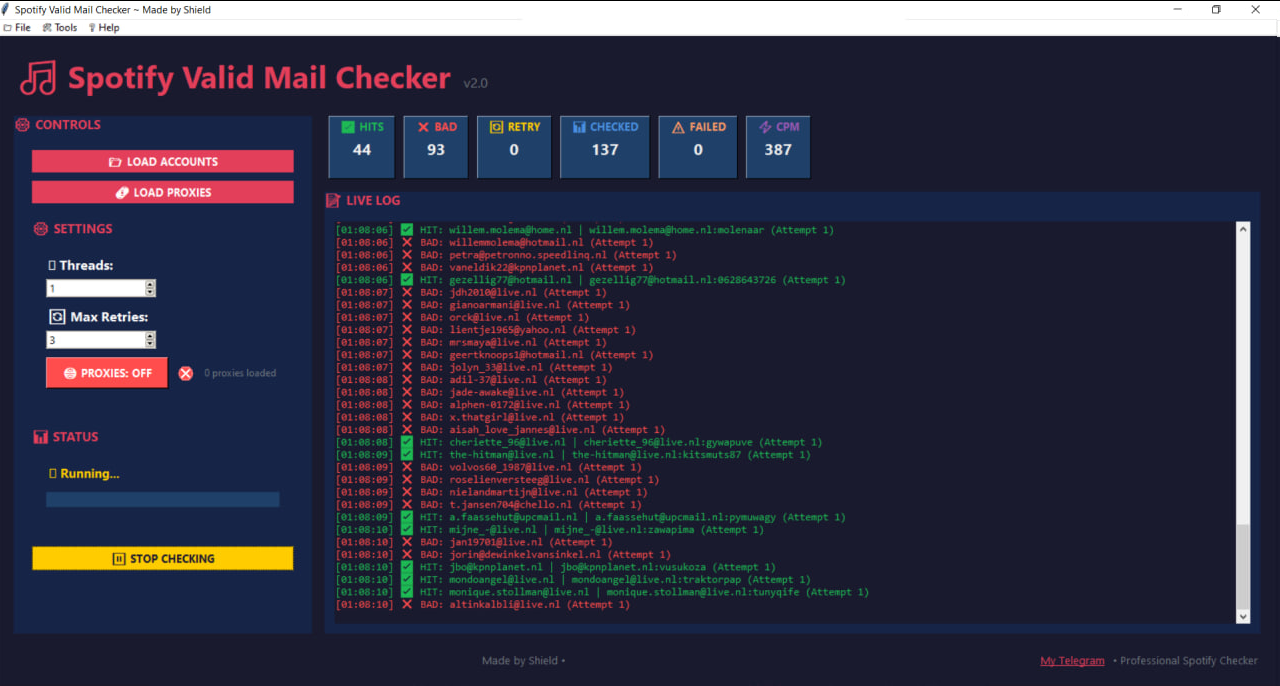Click the link icon on LOAD PROXIES
Image resolution: width=1280 pixels, height=686 pixels.
(122, 193)
